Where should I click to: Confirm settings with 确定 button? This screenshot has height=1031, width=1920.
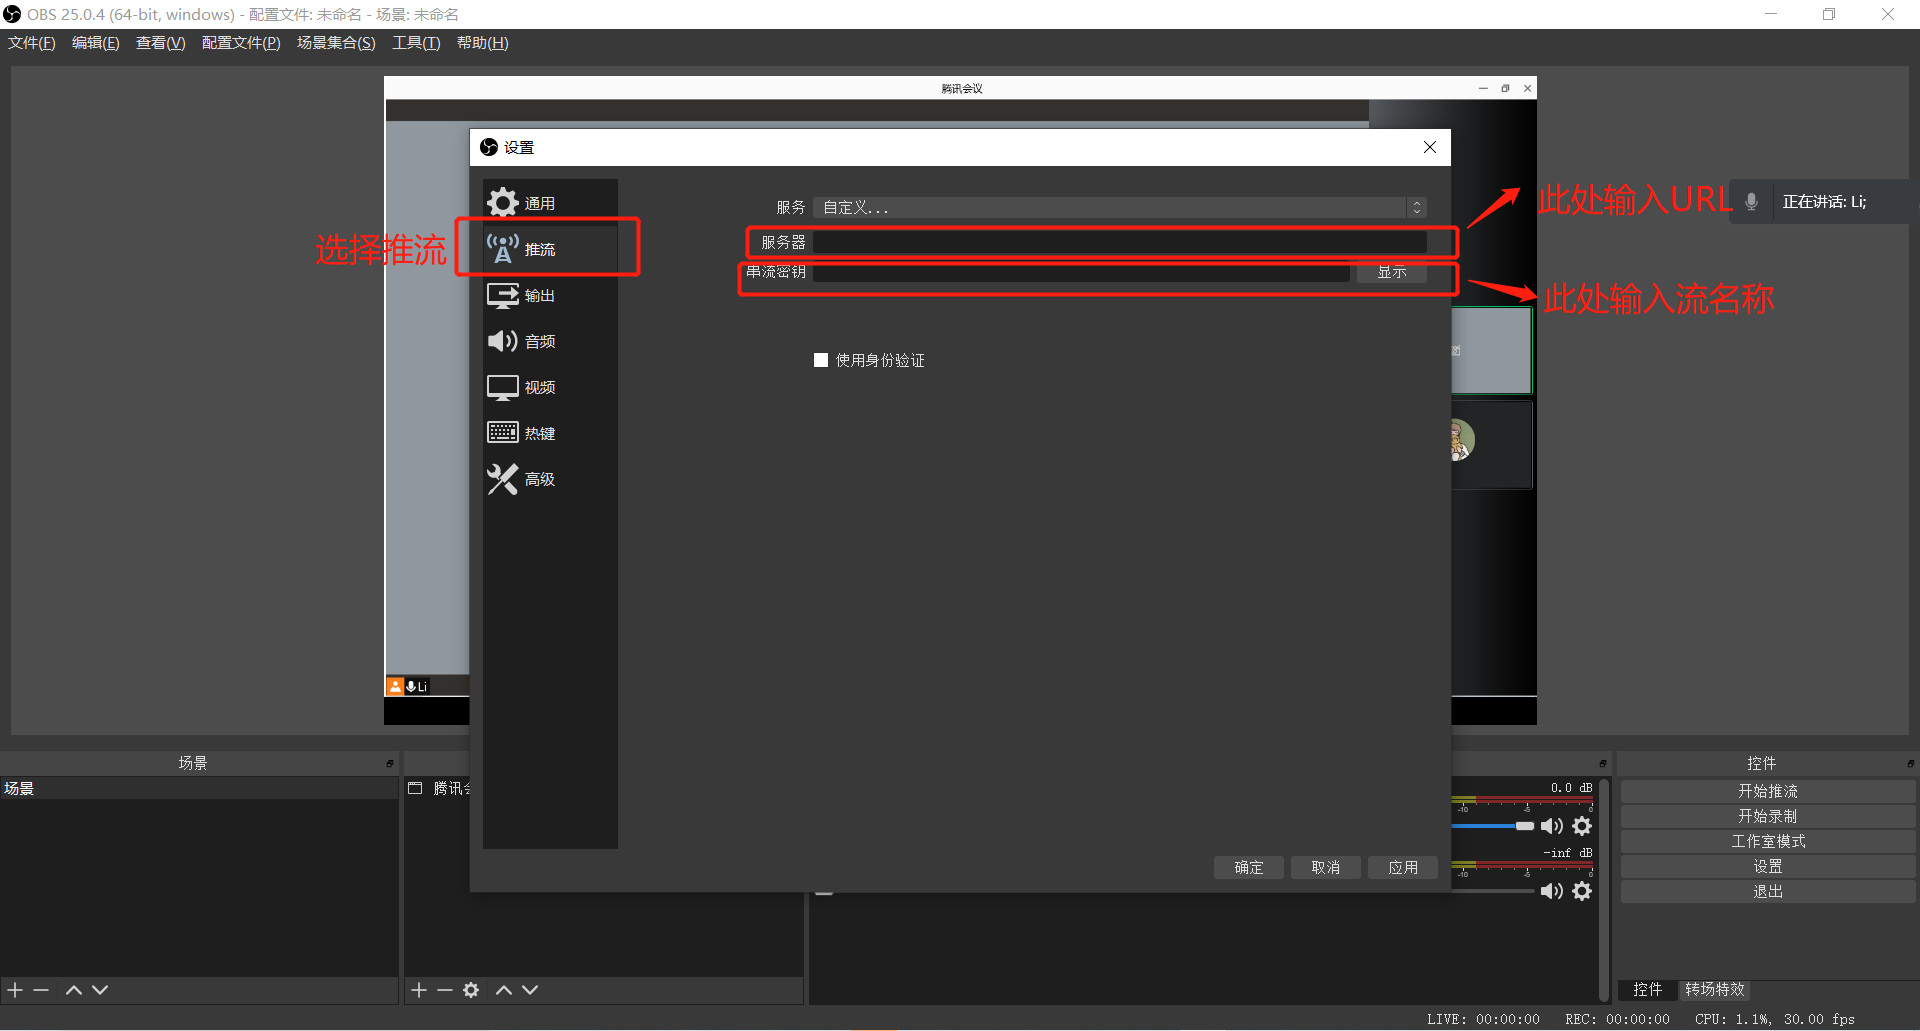pos(1249,867)
